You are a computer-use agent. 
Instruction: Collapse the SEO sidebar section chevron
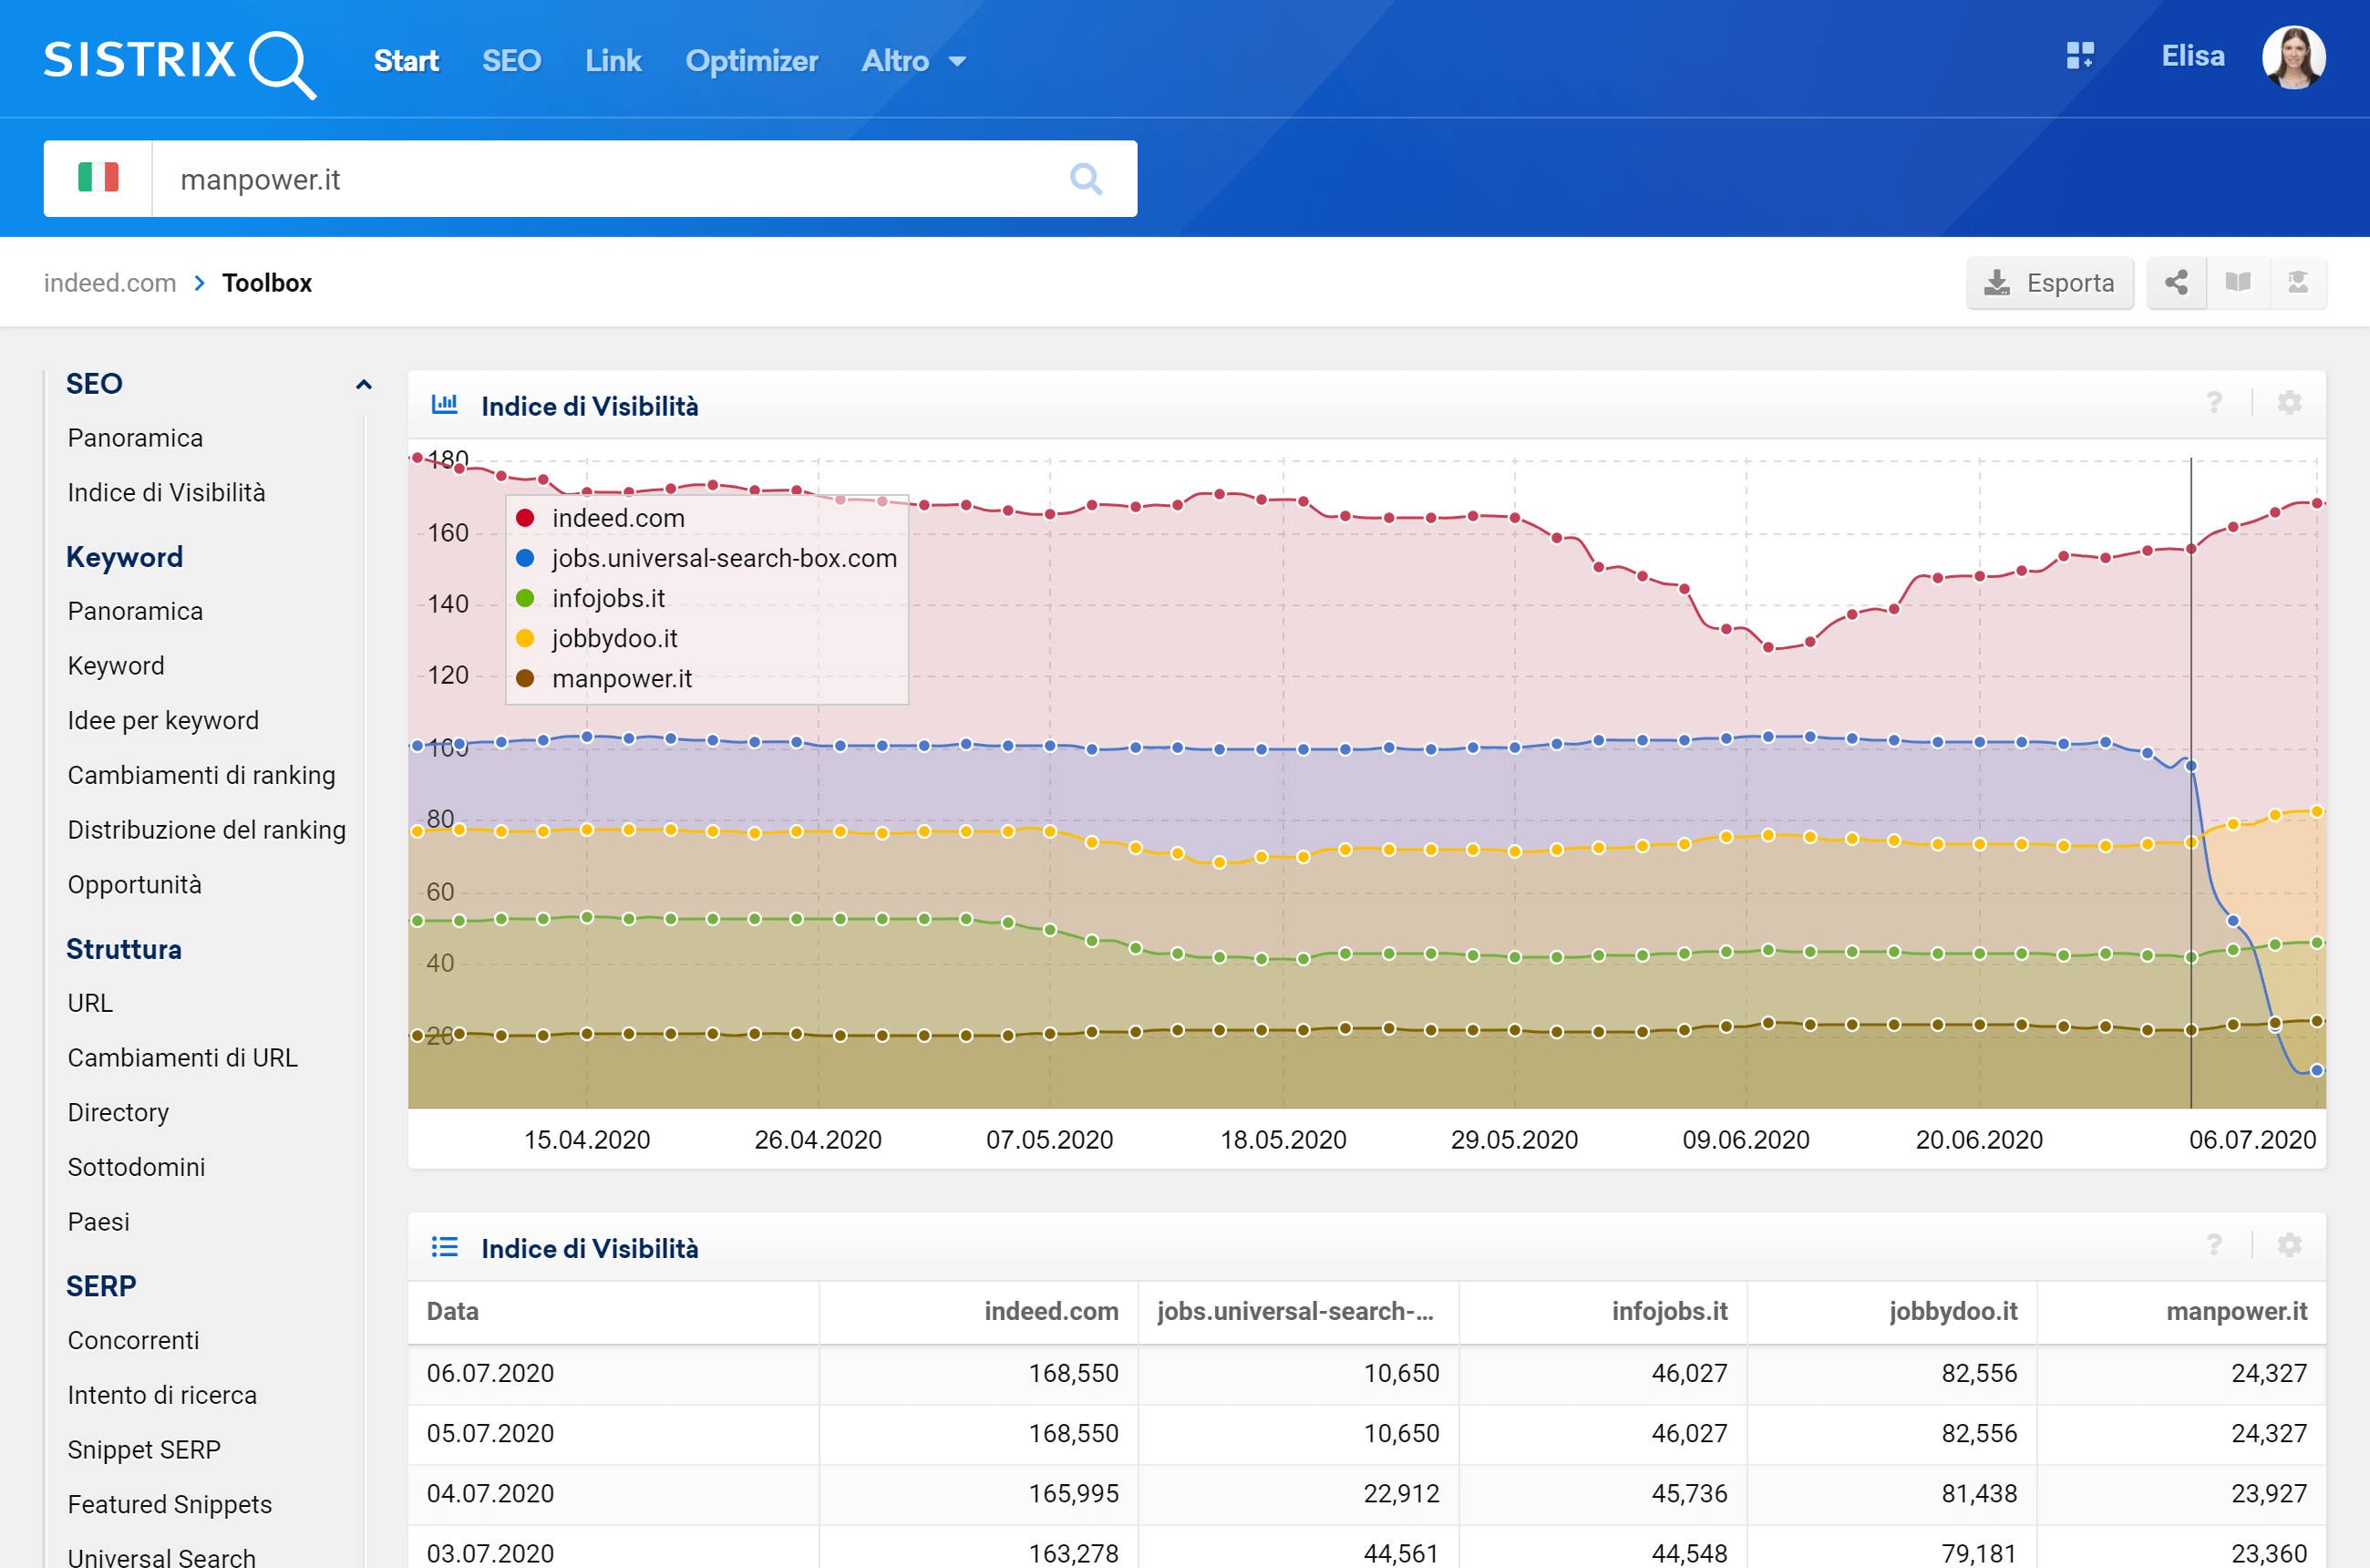[364, 384]
